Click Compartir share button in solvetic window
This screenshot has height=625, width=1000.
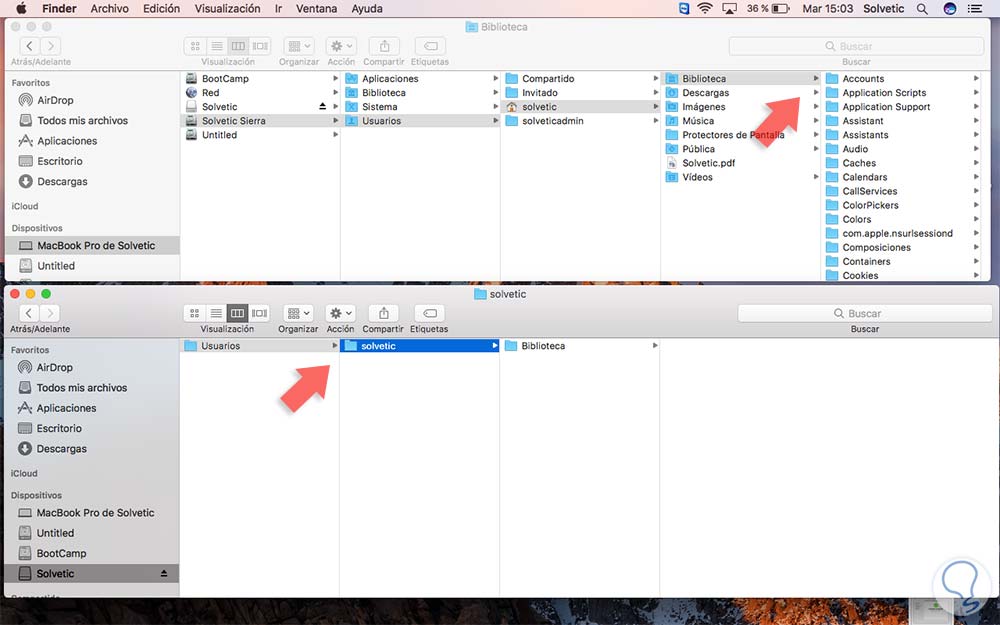[x=383, y=313]
